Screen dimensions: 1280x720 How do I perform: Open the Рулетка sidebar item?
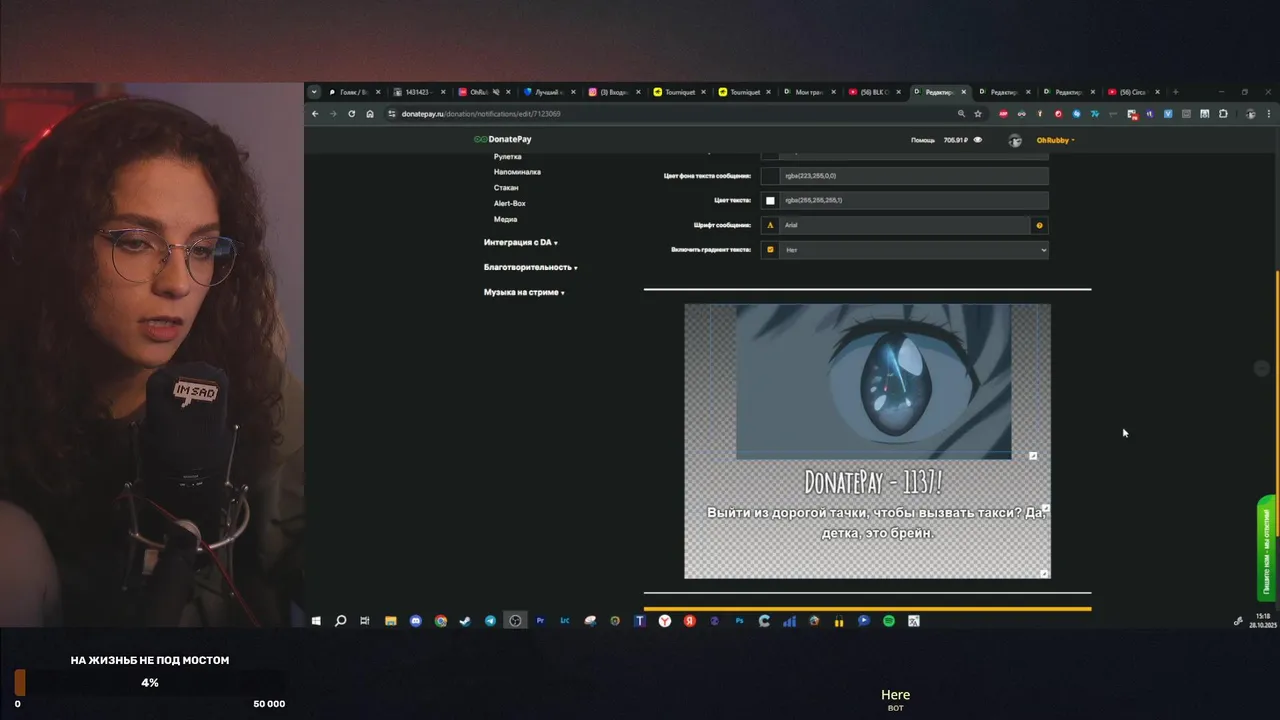pos(507,156)
